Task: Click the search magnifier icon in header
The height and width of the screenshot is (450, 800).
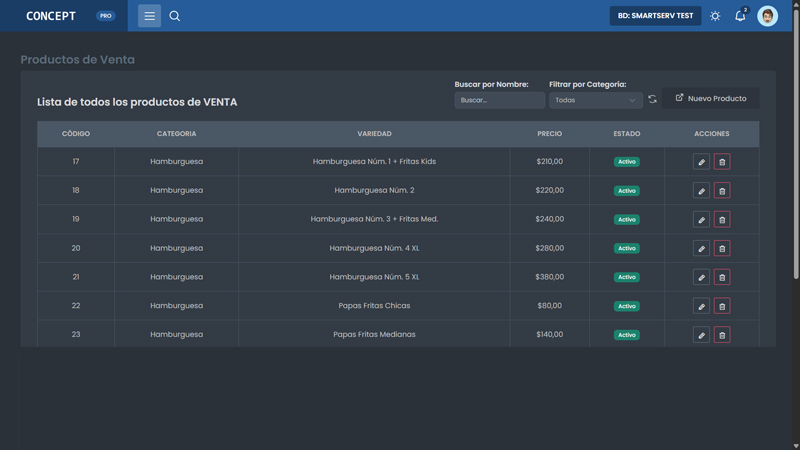Action: (175, 16)
